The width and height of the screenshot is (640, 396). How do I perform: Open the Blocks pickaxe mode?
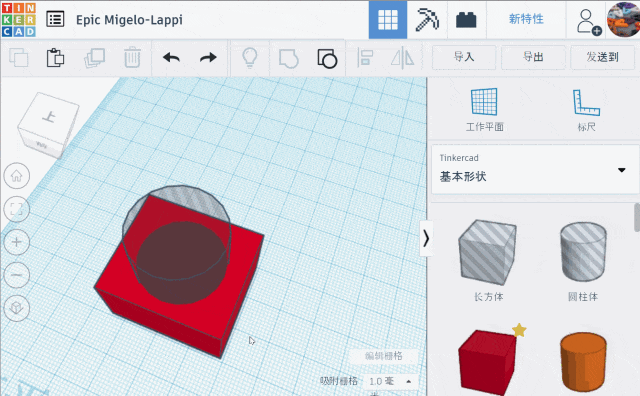coord(427,20)
